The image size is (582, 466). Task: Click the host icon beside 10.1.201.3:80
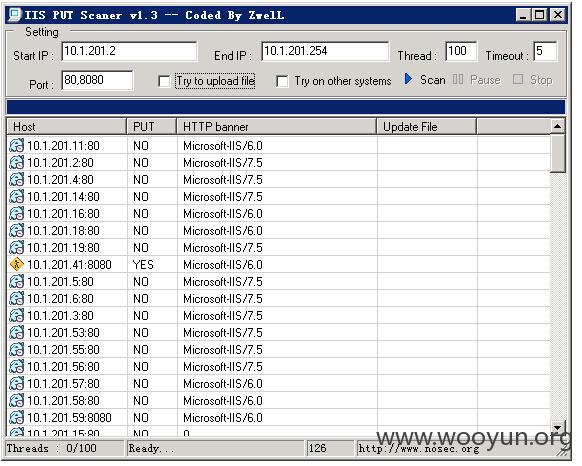click(16, 316)
